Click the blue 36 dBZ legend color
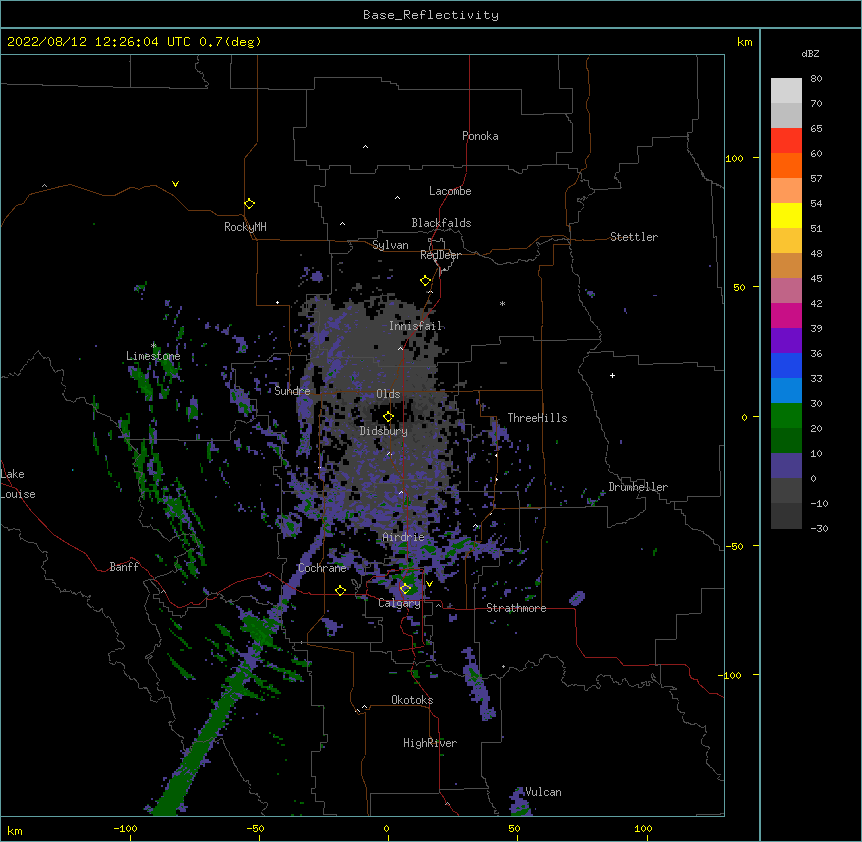Viewport: 862px width, 842px height. pyautogui.click(x=786, y=365)
